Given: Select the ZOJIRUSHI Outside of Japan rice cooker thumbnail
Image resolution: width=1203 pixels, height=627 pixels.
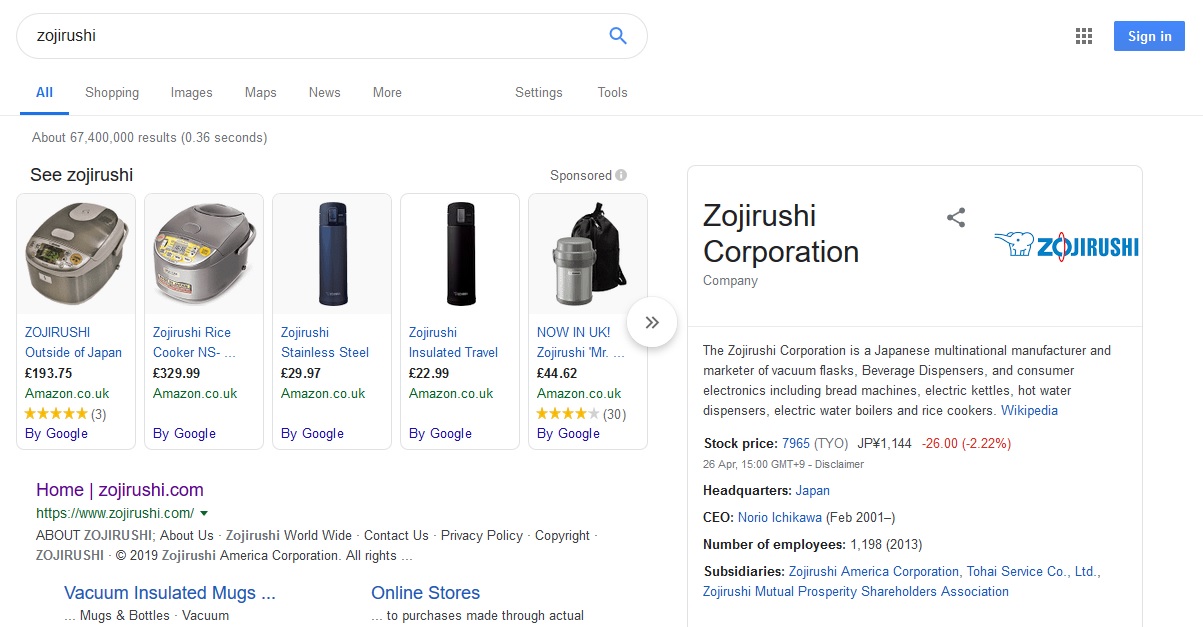Looking at the screenshot, I should 76,254.
